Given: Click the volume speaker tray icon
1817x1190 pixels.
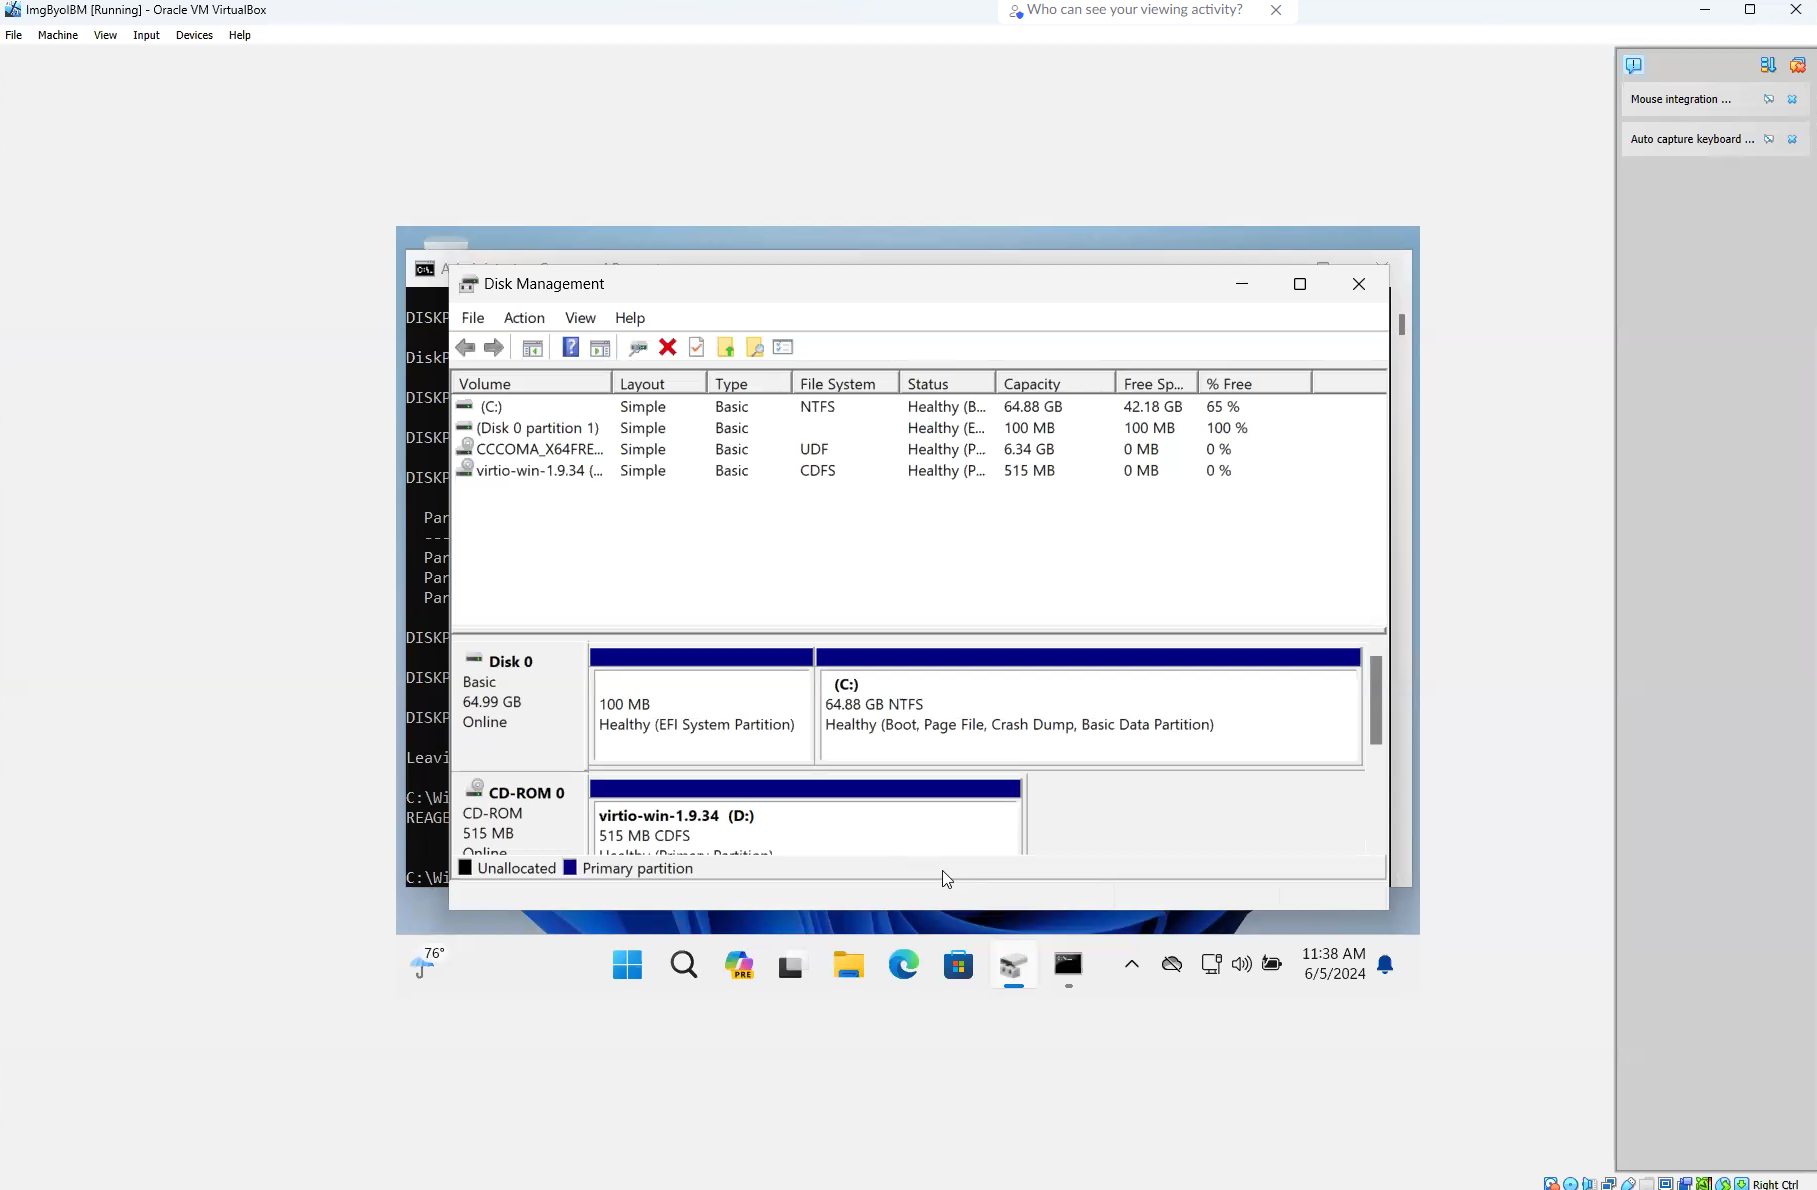Looking at the screenshot, I should click(1242, 965).
